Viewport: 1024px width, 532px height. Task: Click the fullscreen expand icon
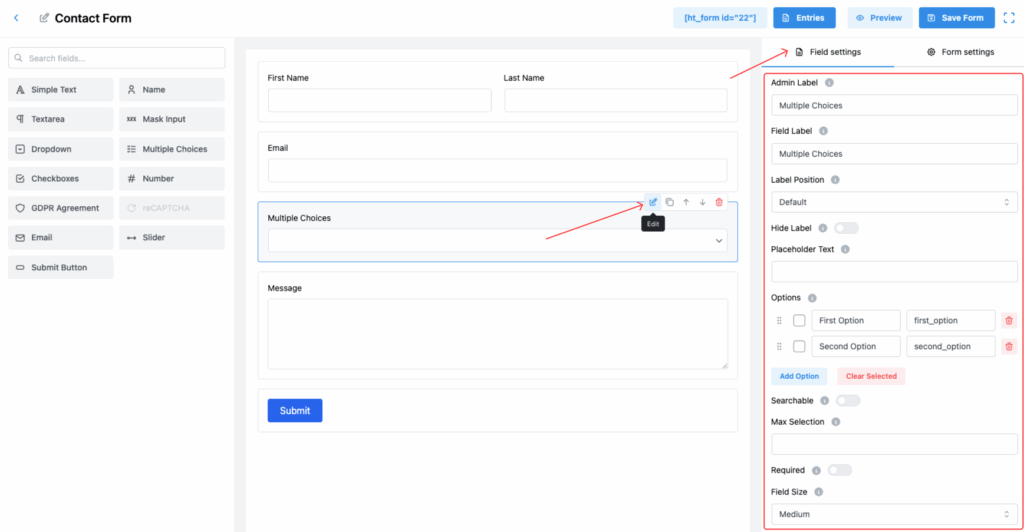point(1009,18)
